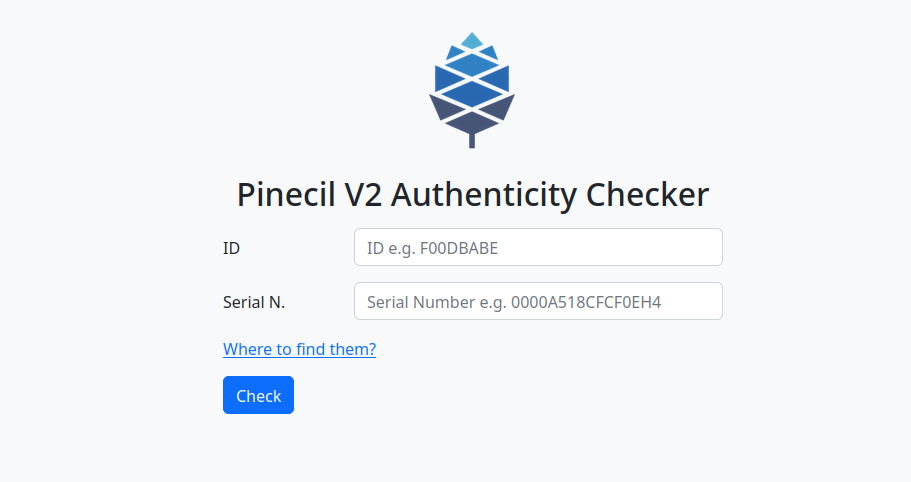Open the "Where to find them?" link
This screenshot has width=911, height=482.
(x=299, y=349)
